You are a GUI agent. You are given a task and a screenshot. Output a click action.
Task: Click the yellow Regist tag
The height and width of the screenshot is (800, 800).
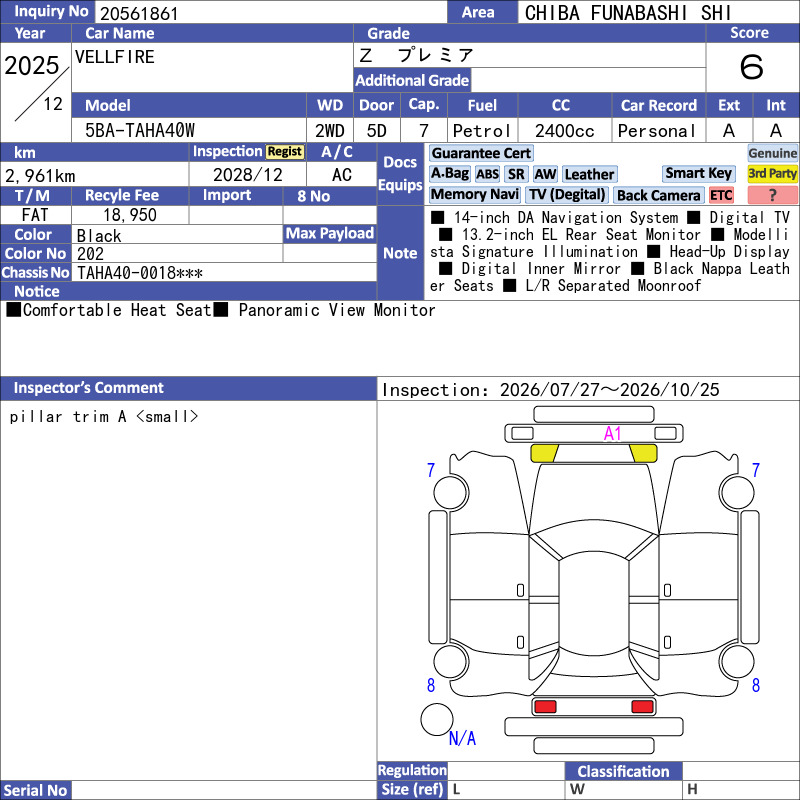(x=285, y=152)
